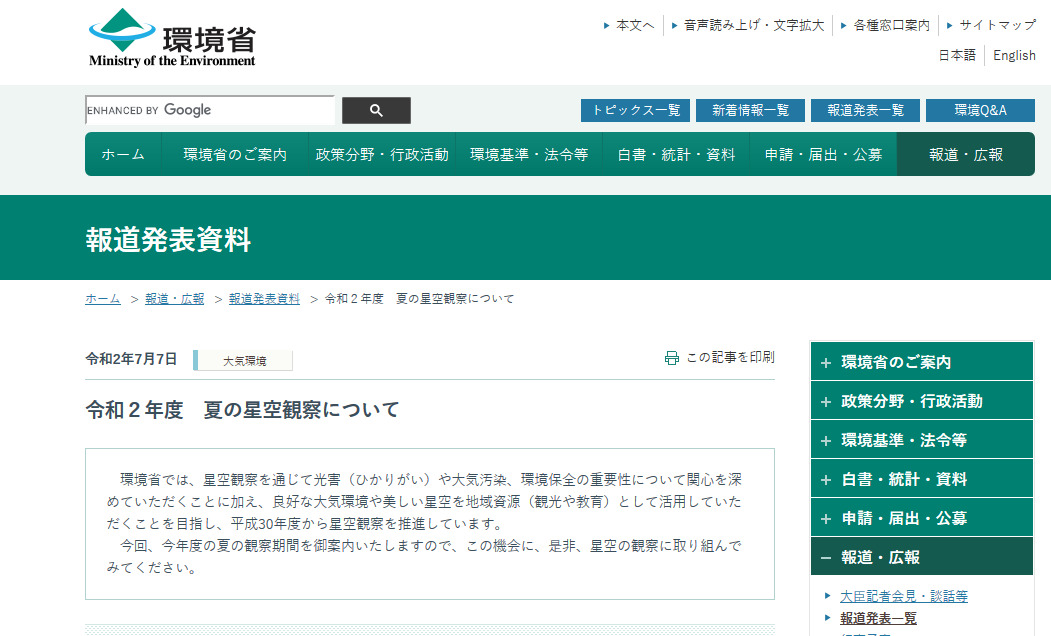This screenshot has width=1051, height=636.
Task: Expand the 環境基準・法令等 sidebar section
Action: 920,440
